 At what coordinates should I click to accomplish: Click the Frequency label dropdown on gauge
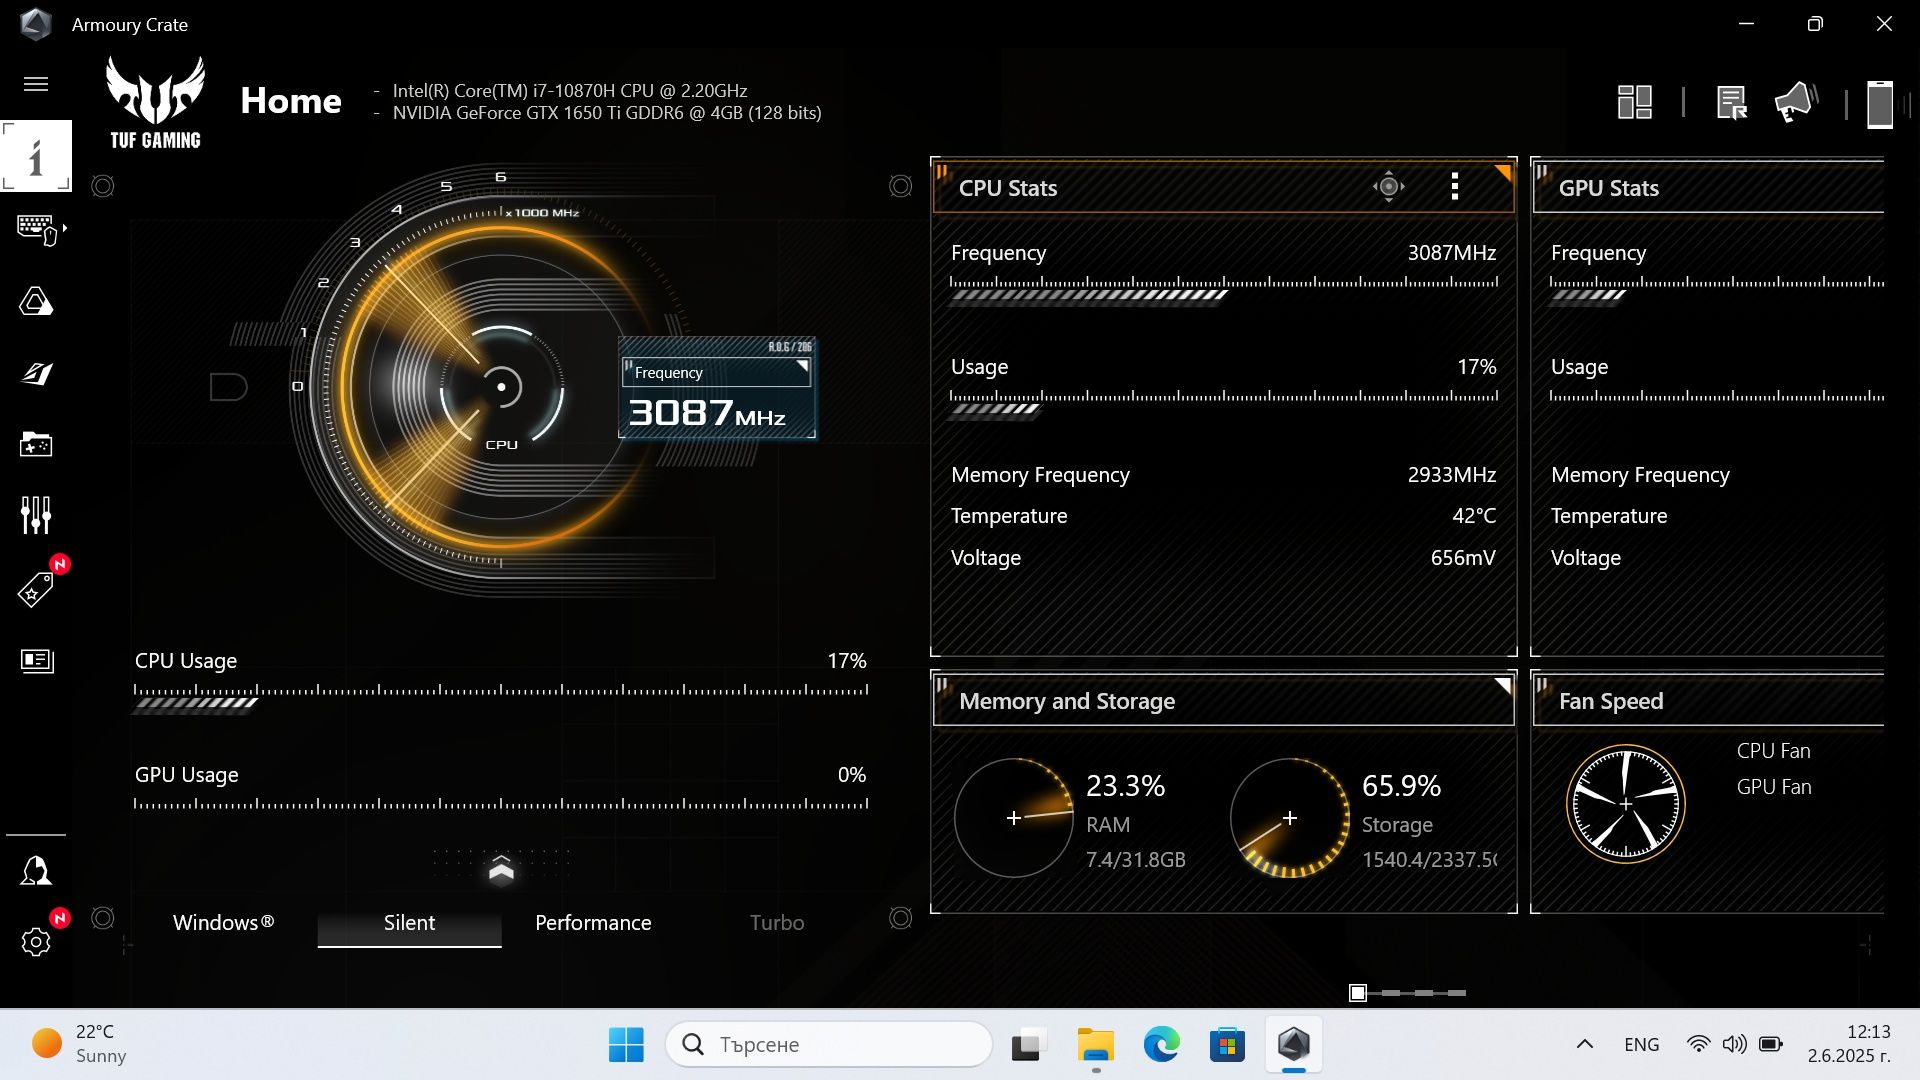pos(716,372)
